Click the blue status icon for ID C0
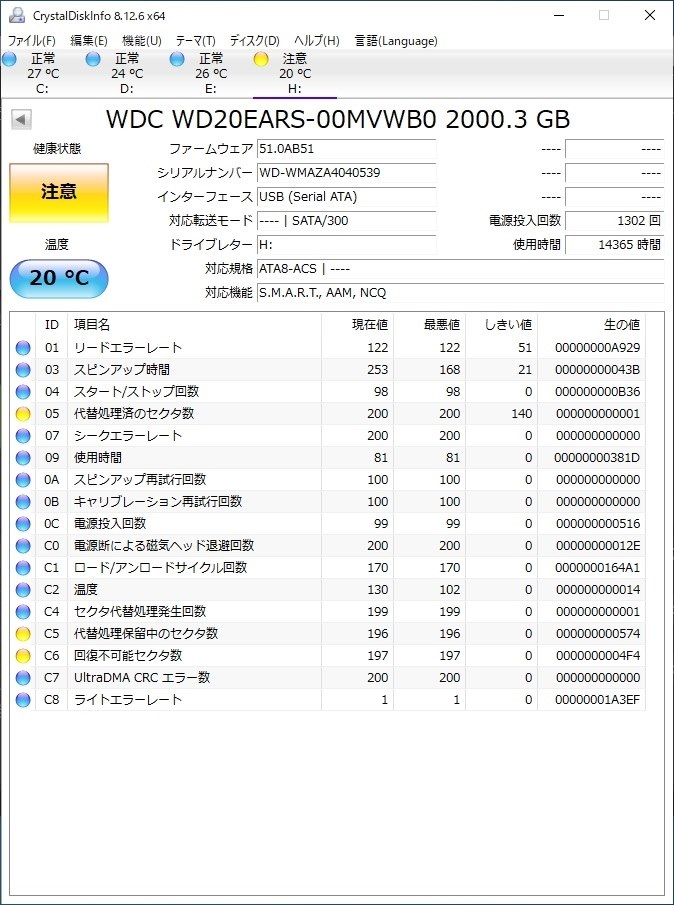 point(23,545)
